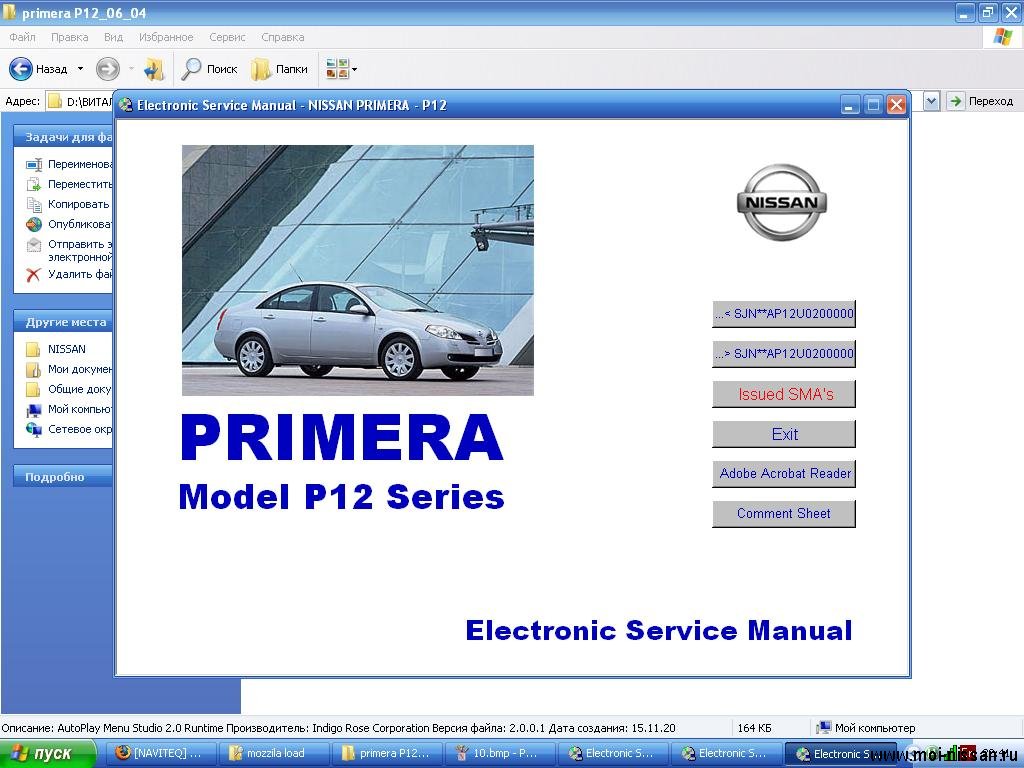Click the Мой компьютер status bar icon

(x=824, y=728)
